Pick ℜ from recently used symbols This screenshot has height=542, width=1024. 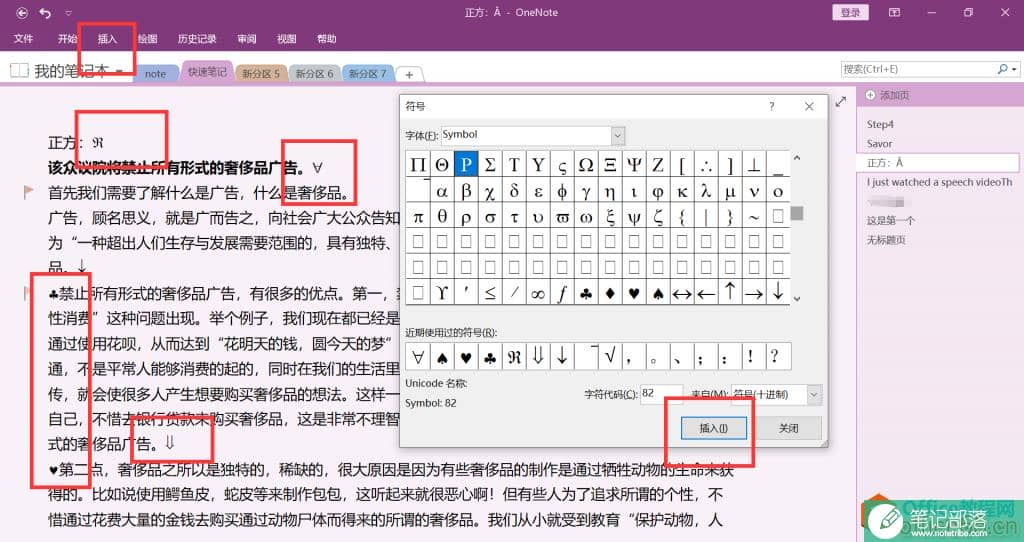click(514, 357)
